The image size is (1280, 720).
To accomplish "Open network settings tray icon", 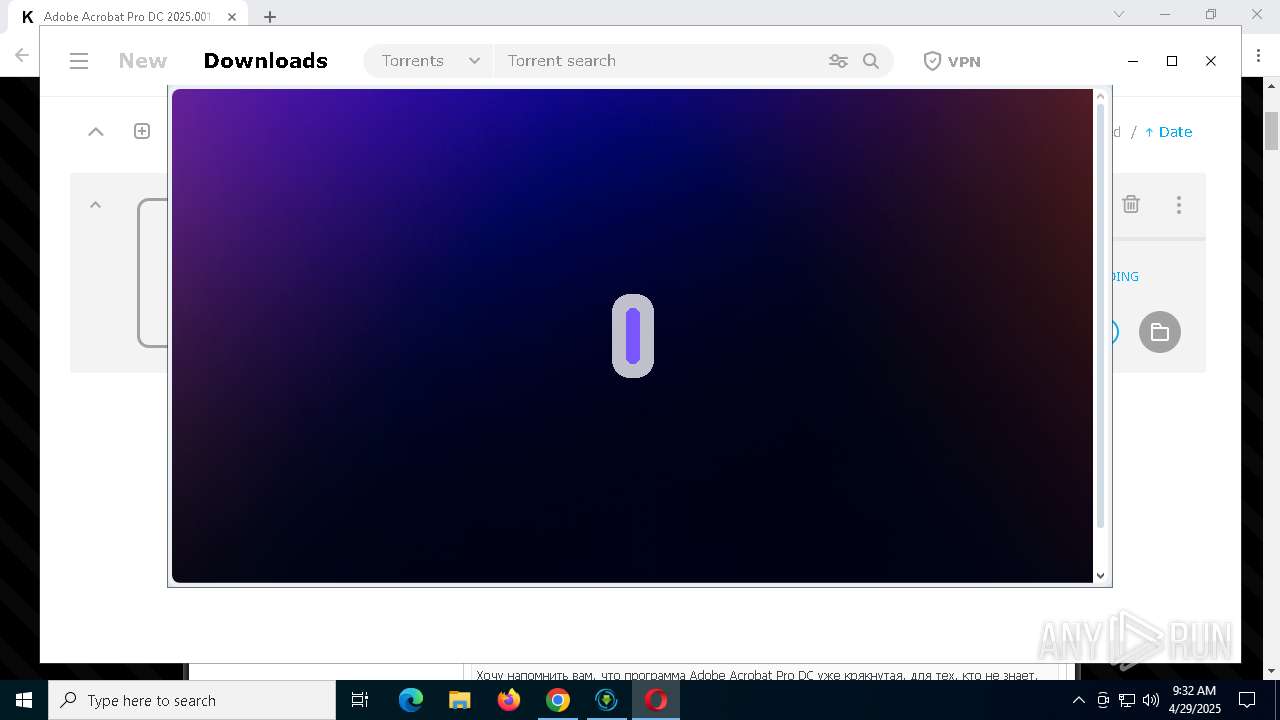I will (1127, 700).
